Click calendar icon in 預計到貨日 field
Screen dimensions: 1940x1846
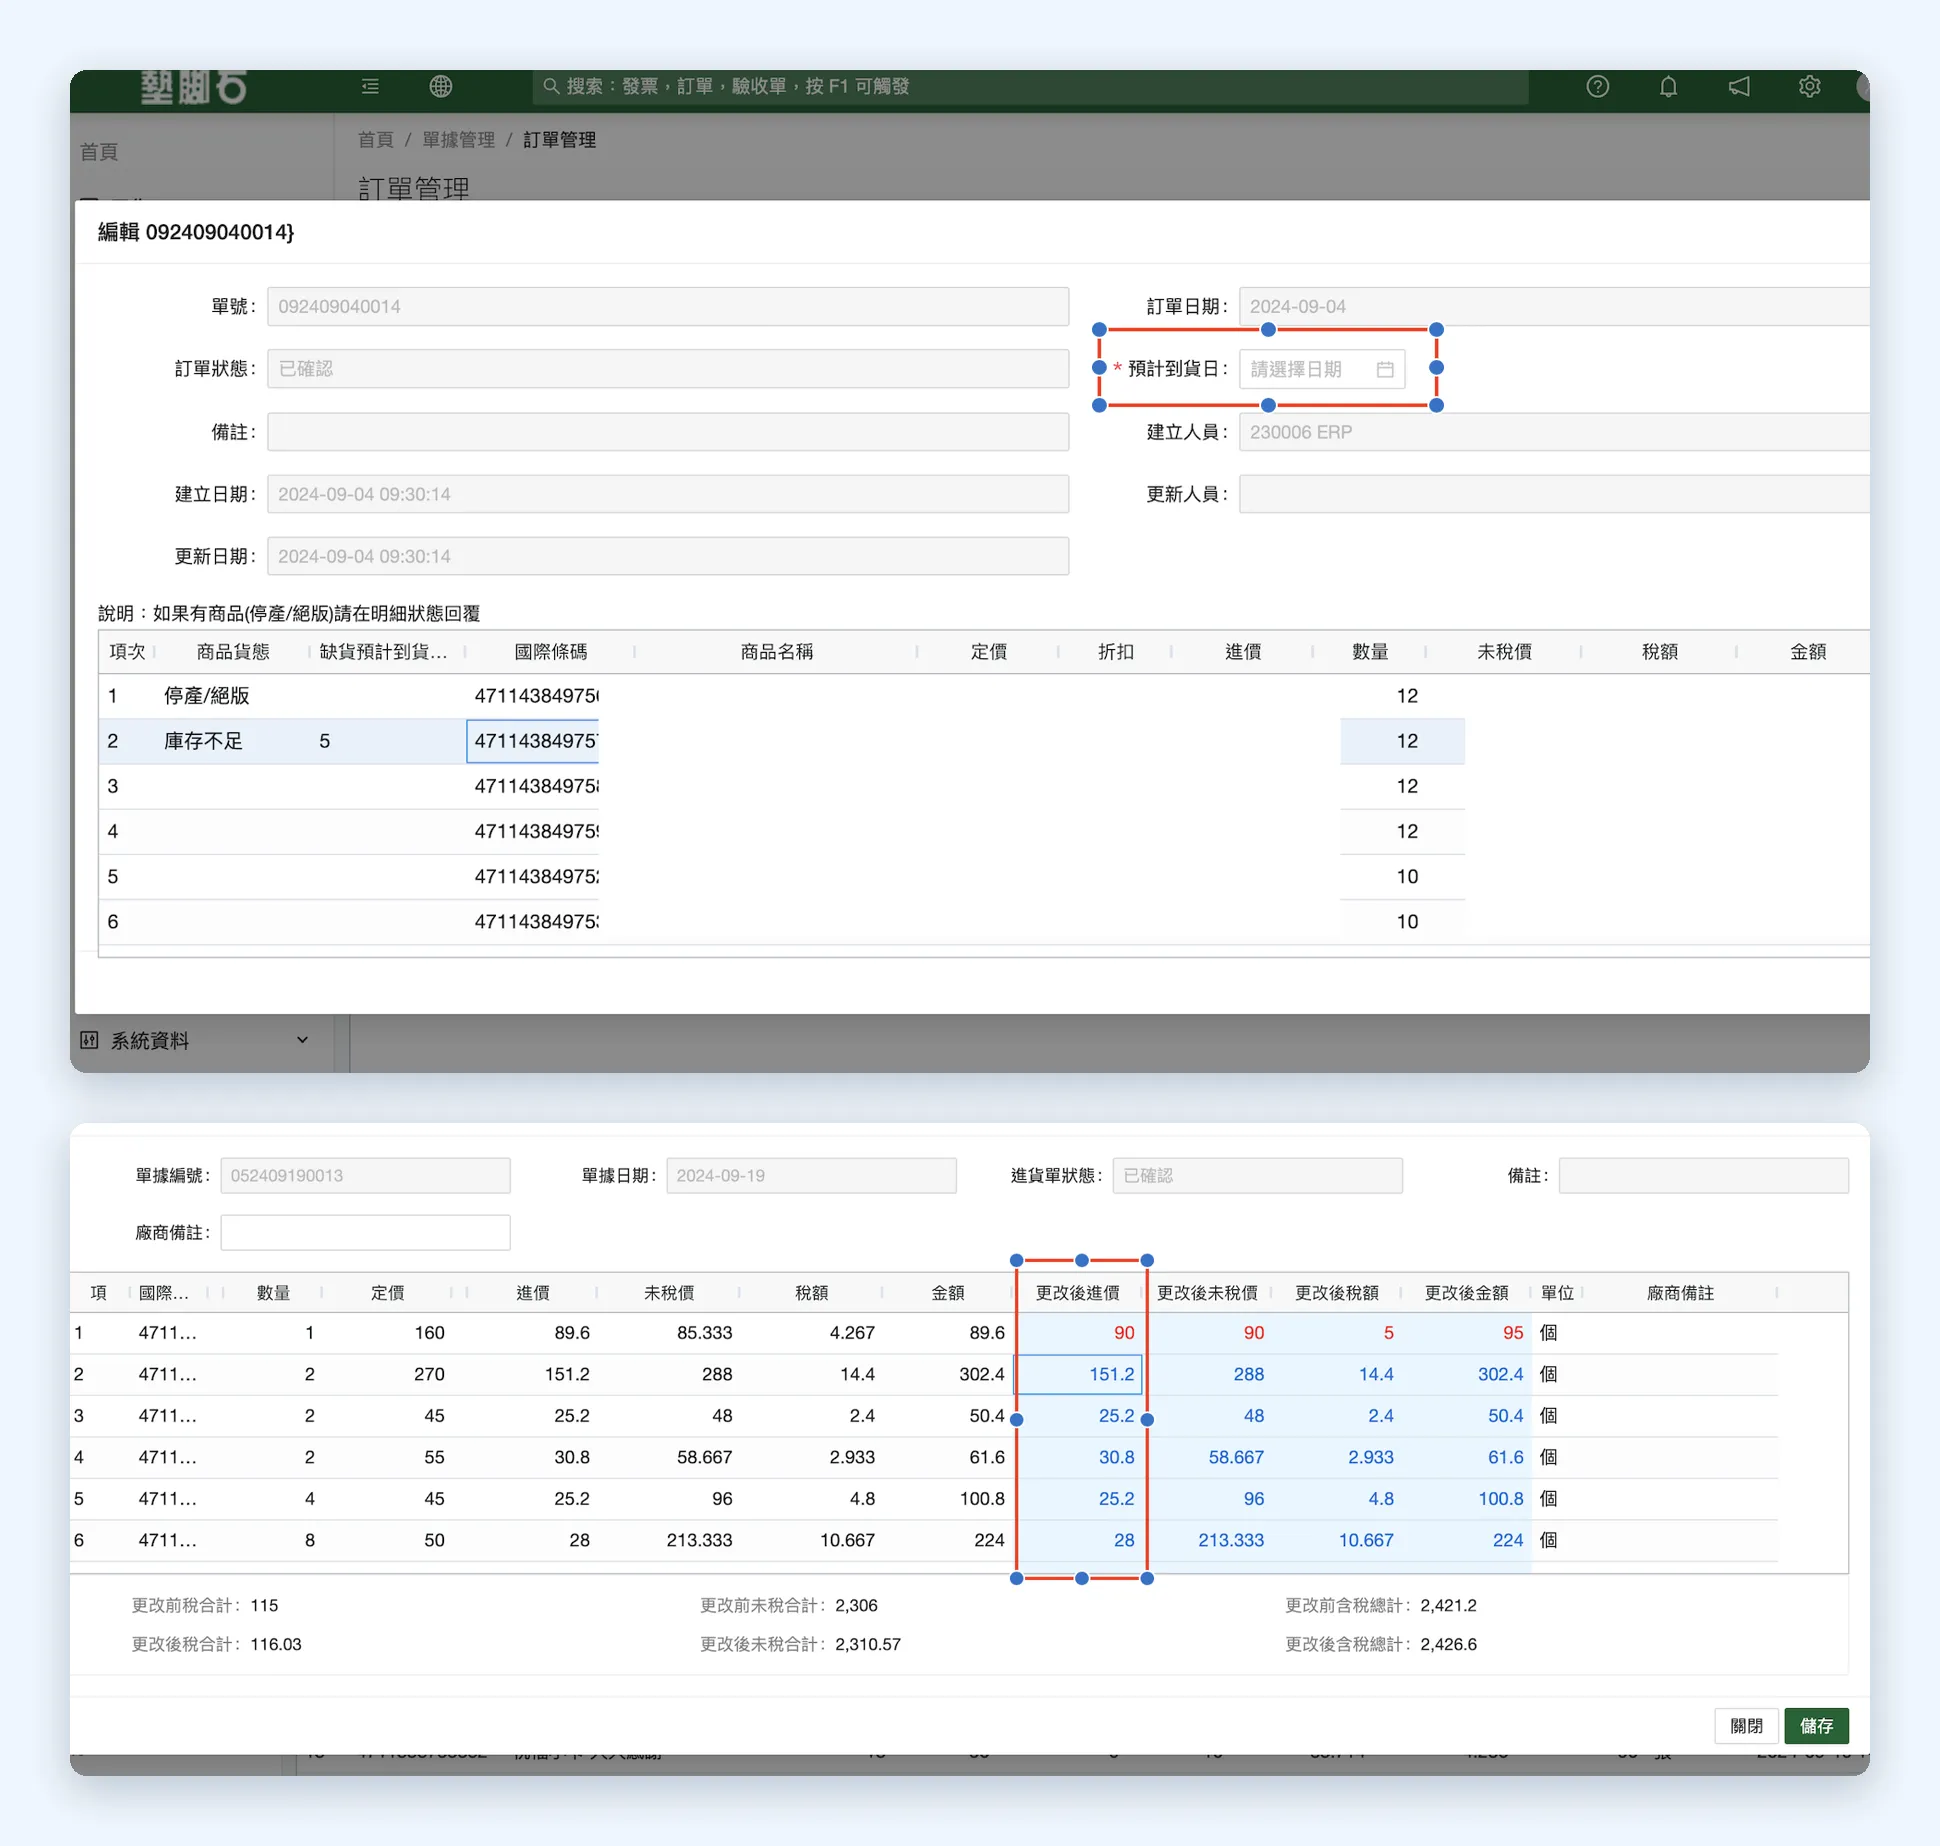tap(1385, 369)
